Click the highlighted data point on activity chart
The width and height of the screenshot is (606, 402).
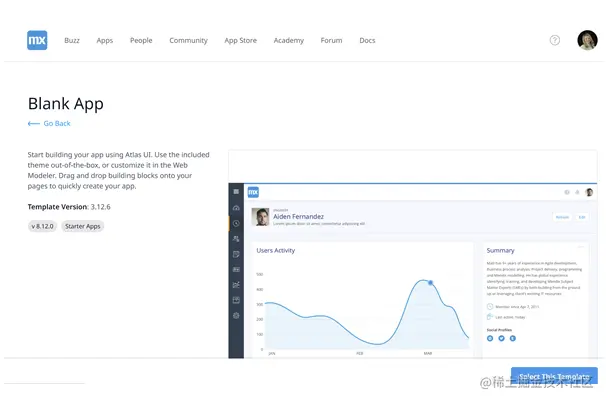(x=431, y=283)
